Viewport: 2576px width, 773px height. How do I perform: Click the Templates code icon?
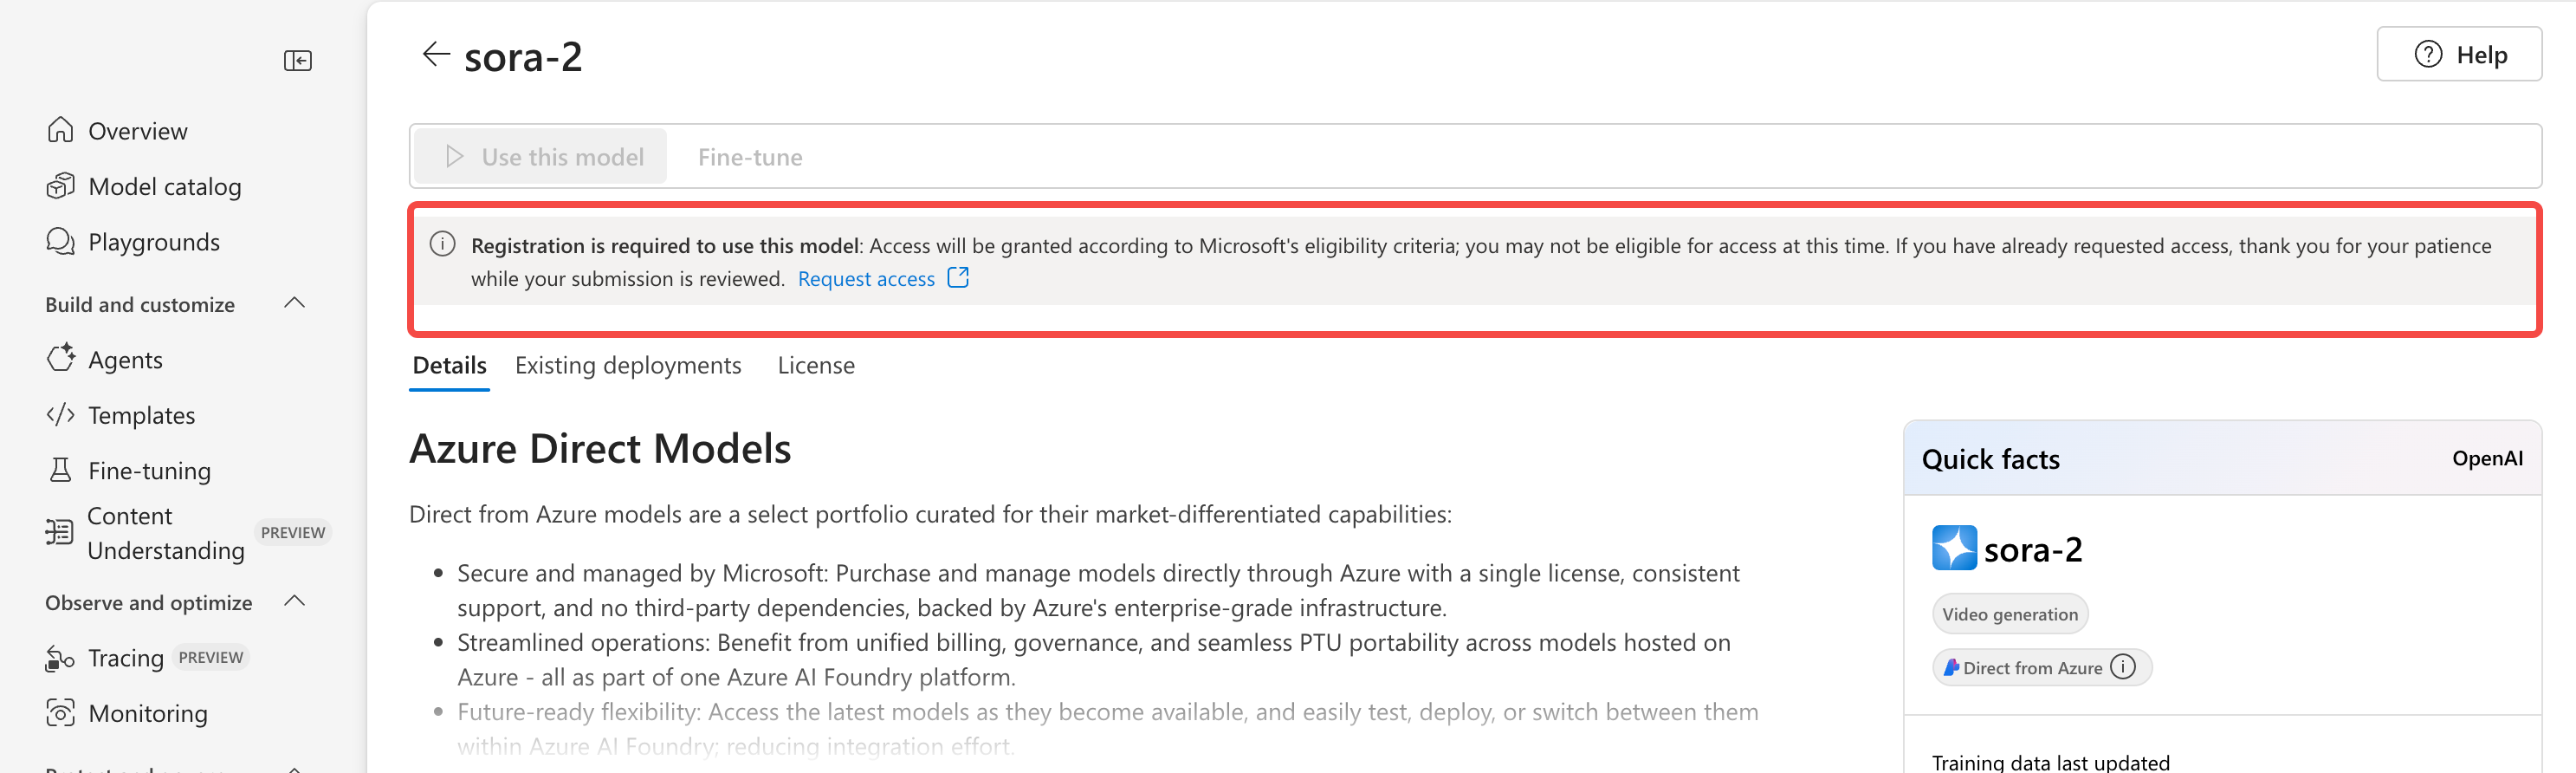point(61,414)
